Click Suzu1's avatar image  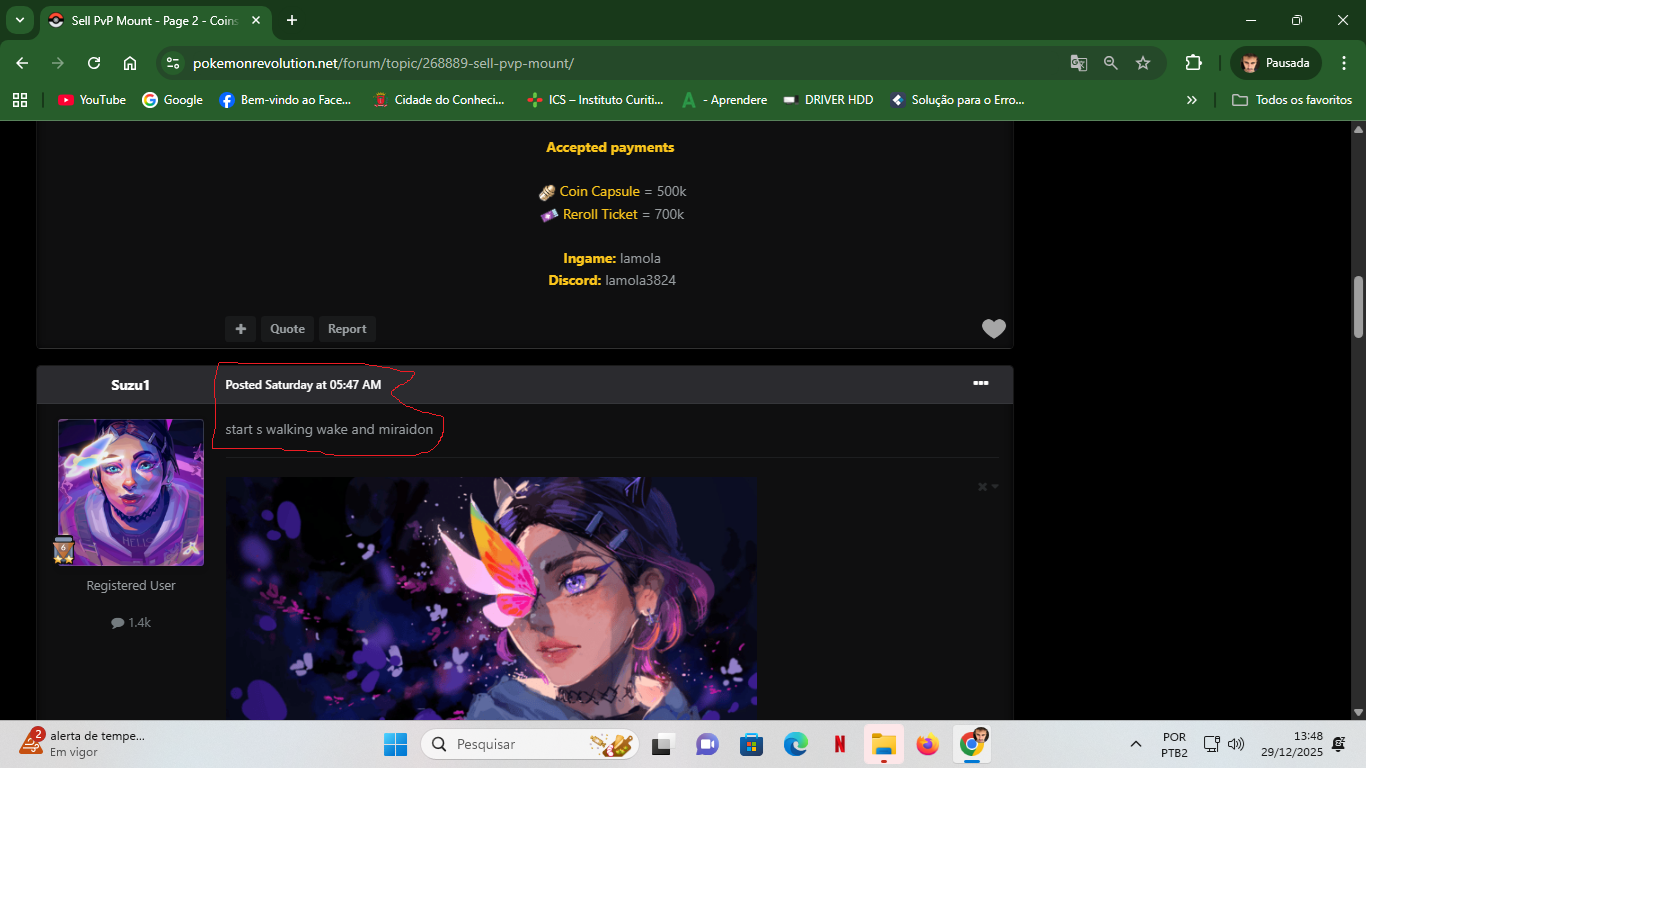(x=131, y=492)
